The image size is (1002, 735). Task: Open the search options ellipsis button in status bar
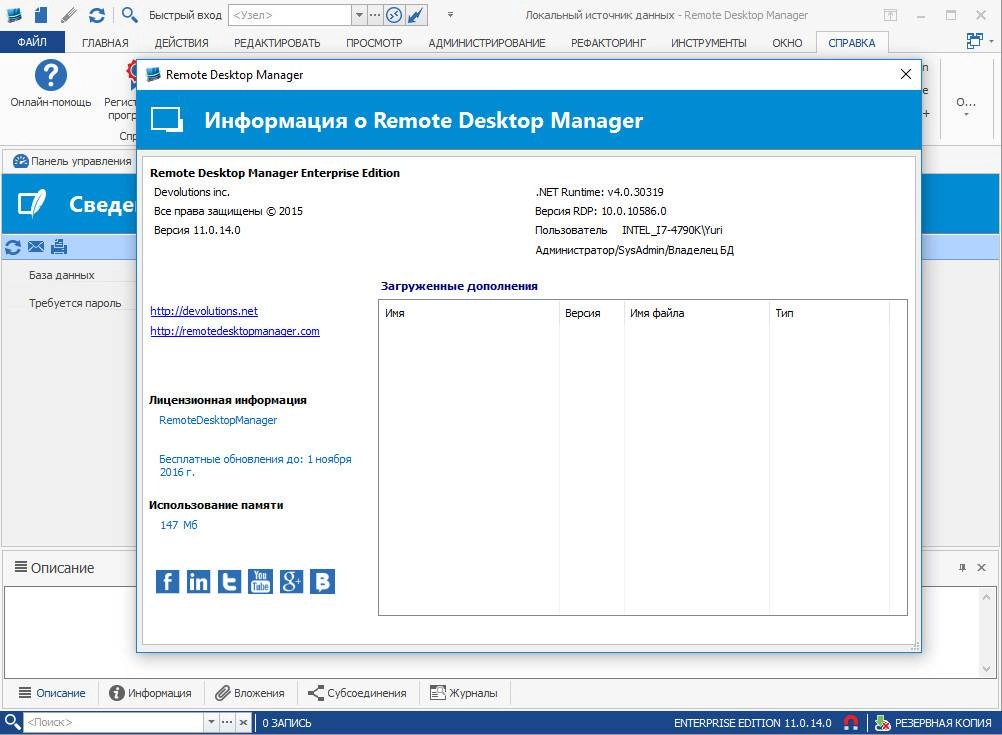tap(227, 723)
